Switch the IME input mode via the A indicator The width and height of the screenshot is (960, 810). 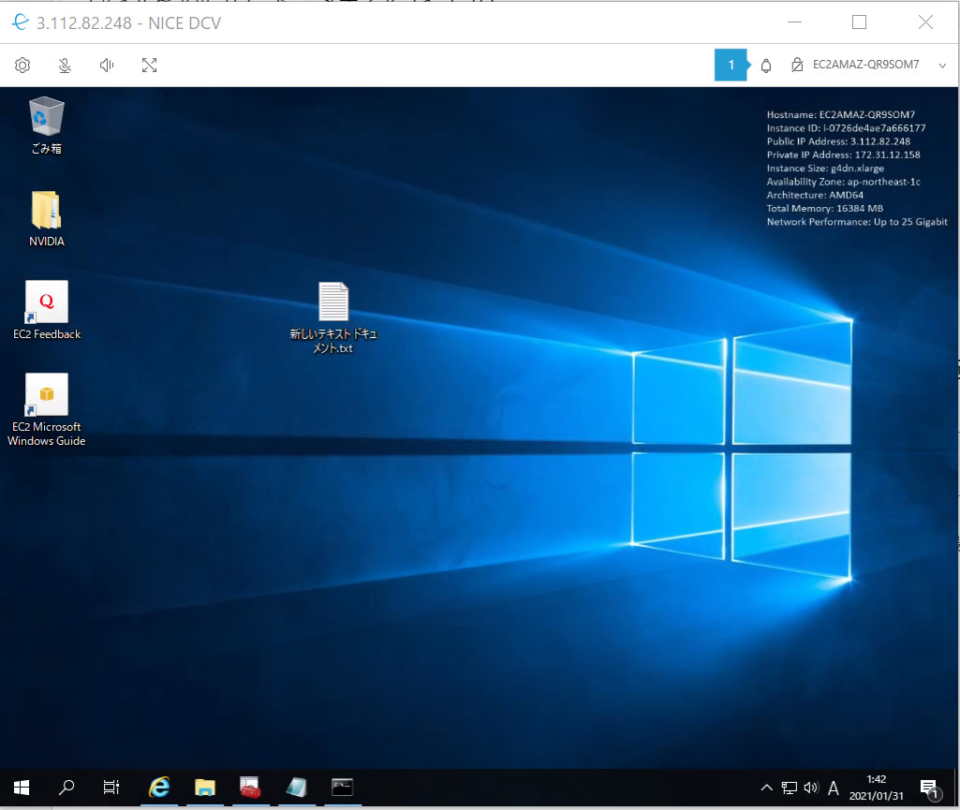tap(833, 787)
